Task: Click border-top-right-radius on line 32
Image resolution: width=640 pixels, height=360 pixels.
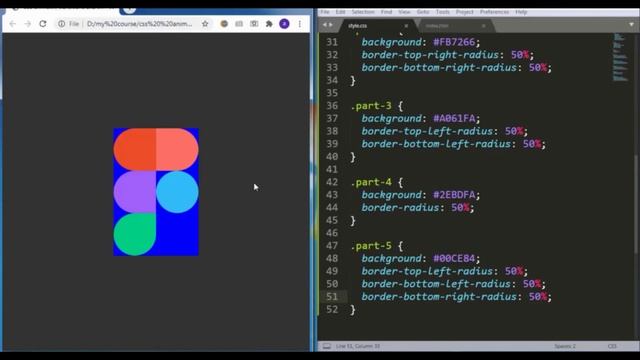Action: (x=430, y=55)
